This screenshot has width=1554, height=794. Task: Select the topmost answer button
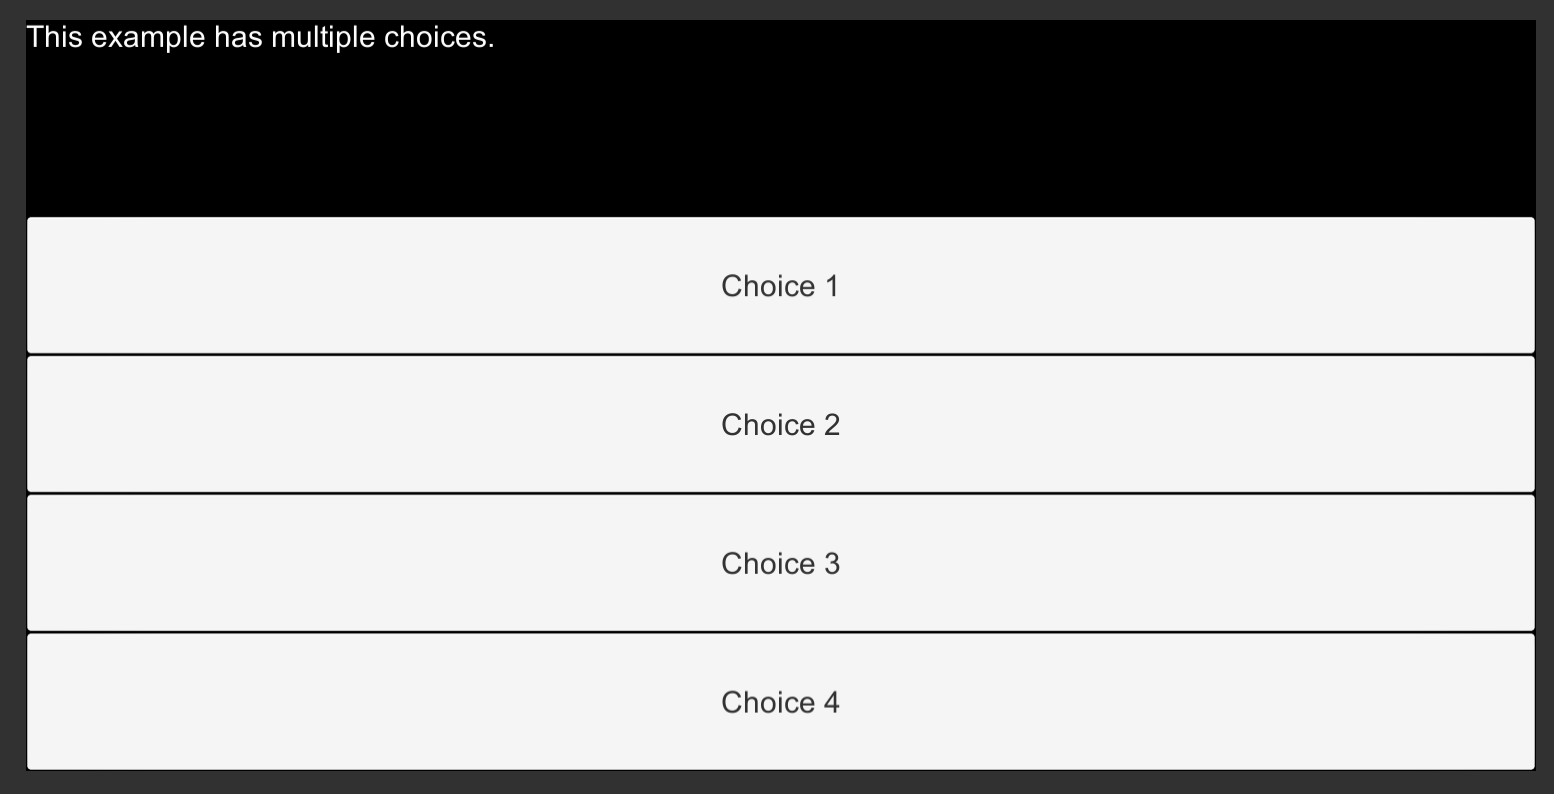coord(780,286)
